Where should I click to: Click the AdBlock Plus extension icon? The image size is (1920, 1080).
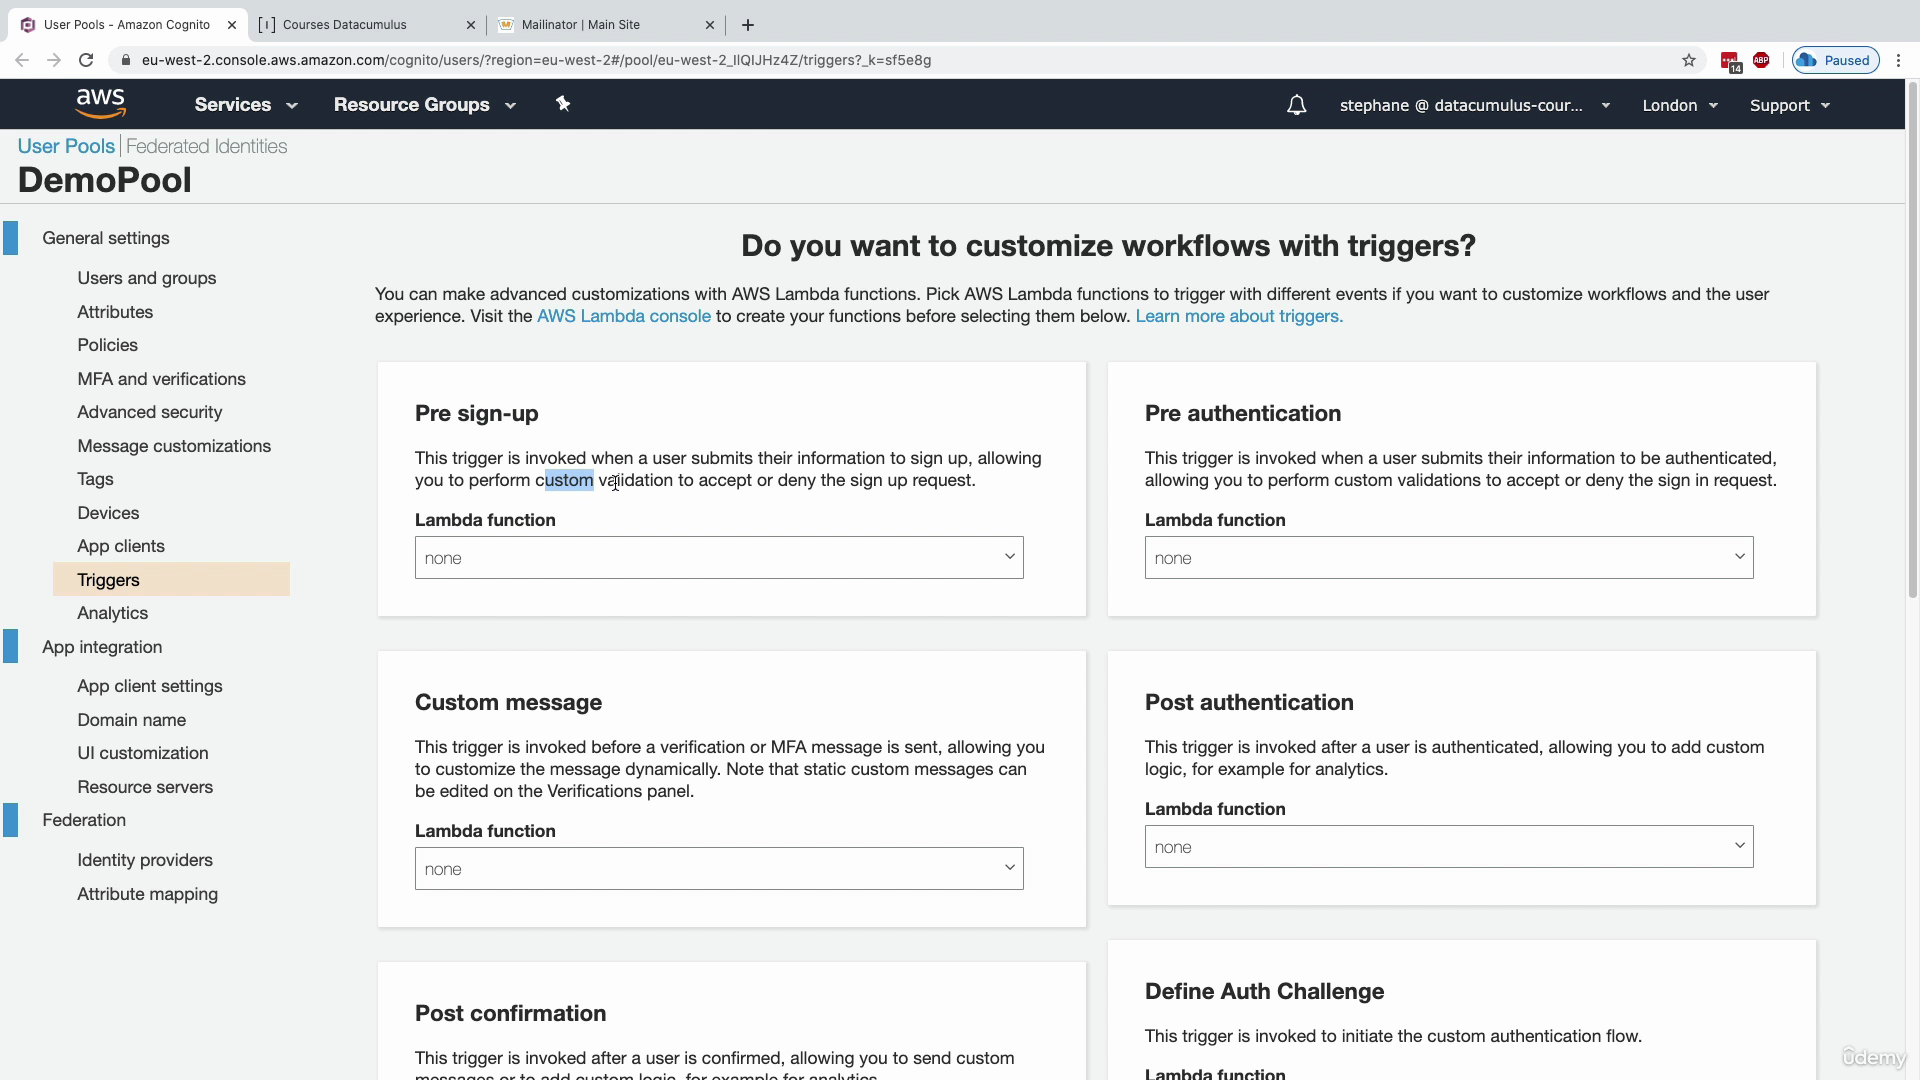coord(1761,60)
